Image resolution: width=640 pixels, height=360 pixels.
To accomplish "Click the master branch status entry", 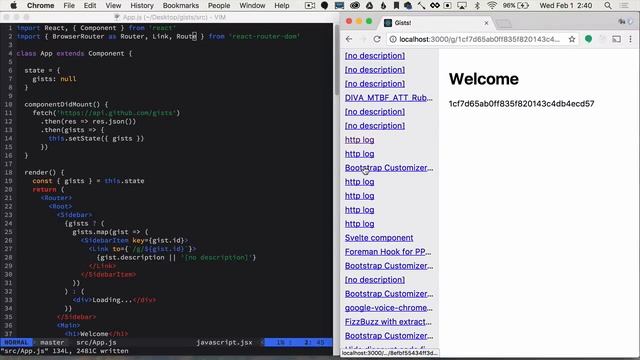I will point(52,342).
